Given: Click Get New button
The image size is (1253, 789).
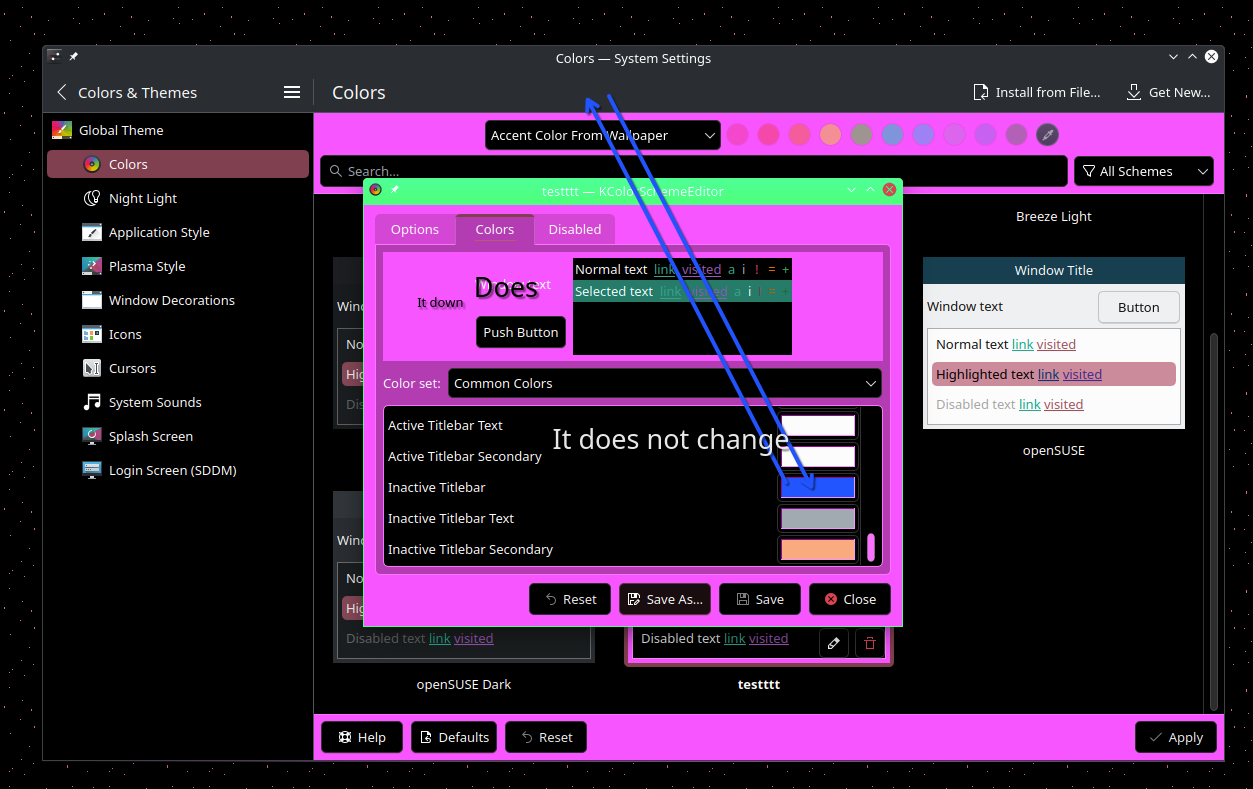Looking at the screenshot, I should point(1168,92).
